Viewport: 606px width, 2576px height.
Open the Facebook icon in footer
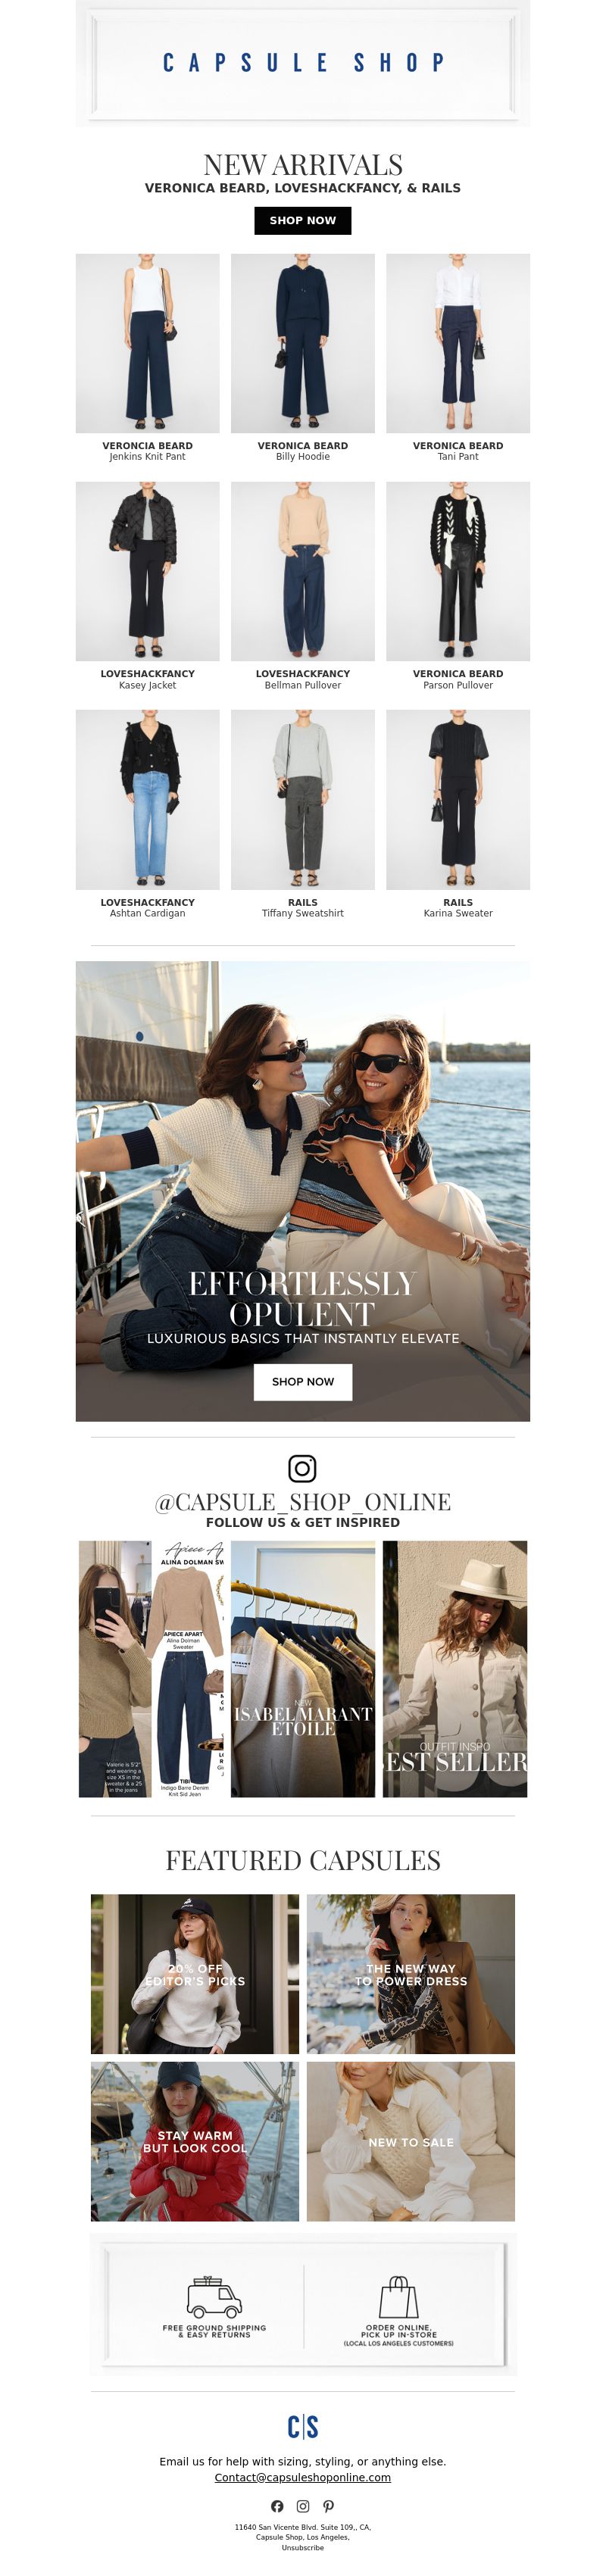tap(277, 2506)
